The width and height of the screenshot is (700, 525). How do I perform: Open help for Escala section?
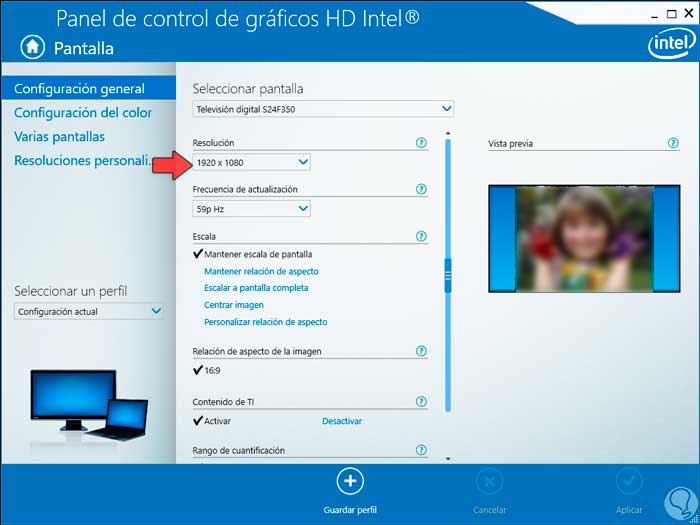pyautogui.click(x=421, y=236)
